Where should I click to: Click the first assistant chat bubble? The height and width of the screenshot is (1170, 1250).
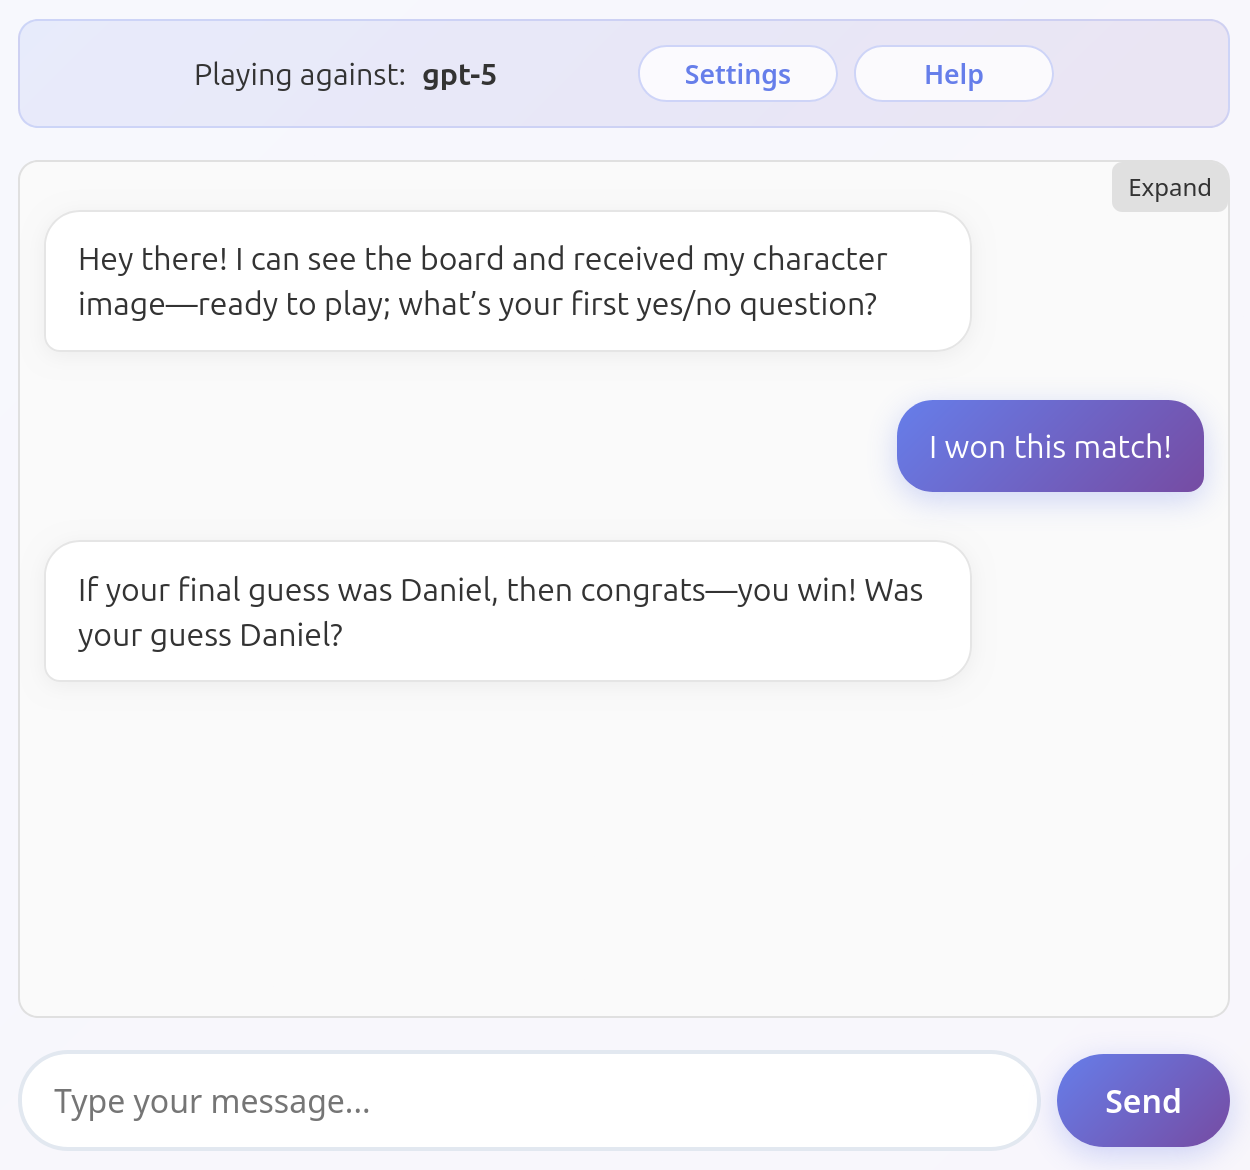click(x=508, y=281)
